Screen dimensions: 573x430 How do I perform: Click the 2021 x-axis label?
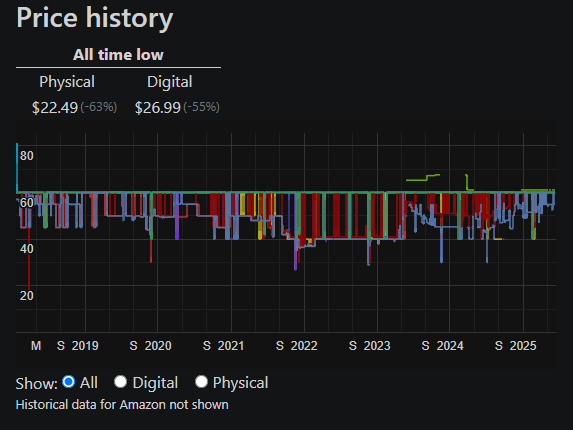click(231, 346)
